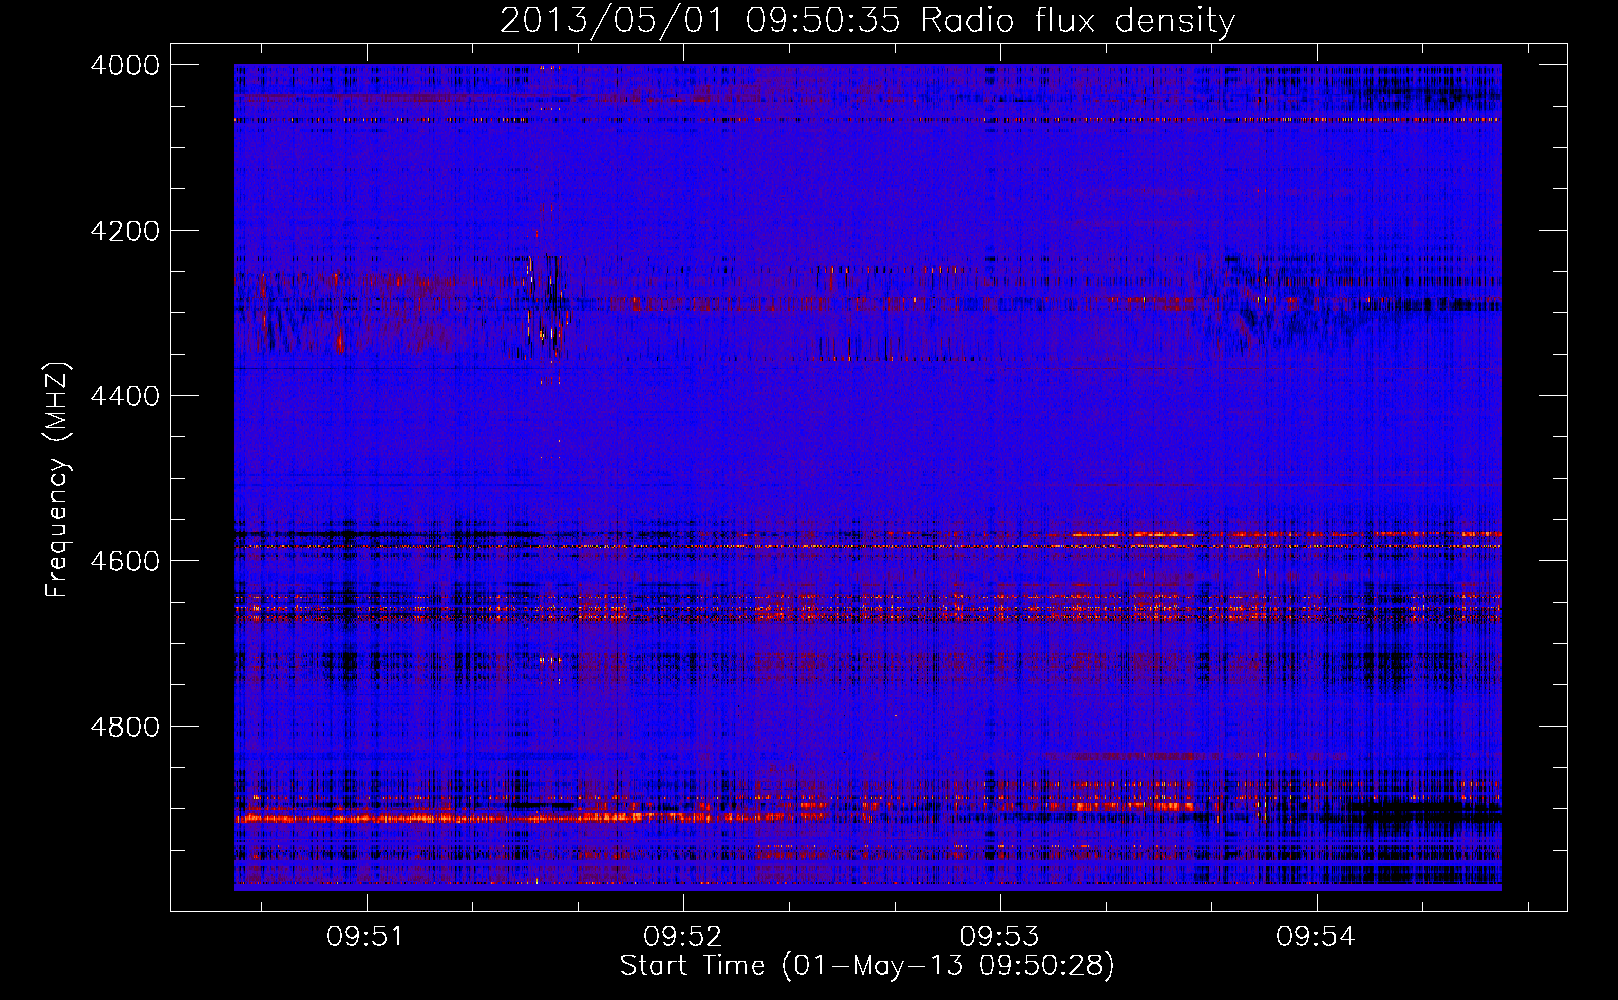The width and height of the screenshot is (1618, 1000).
Task: Click the 4000 frequency axis label
Action: click(x=125, y=65)
